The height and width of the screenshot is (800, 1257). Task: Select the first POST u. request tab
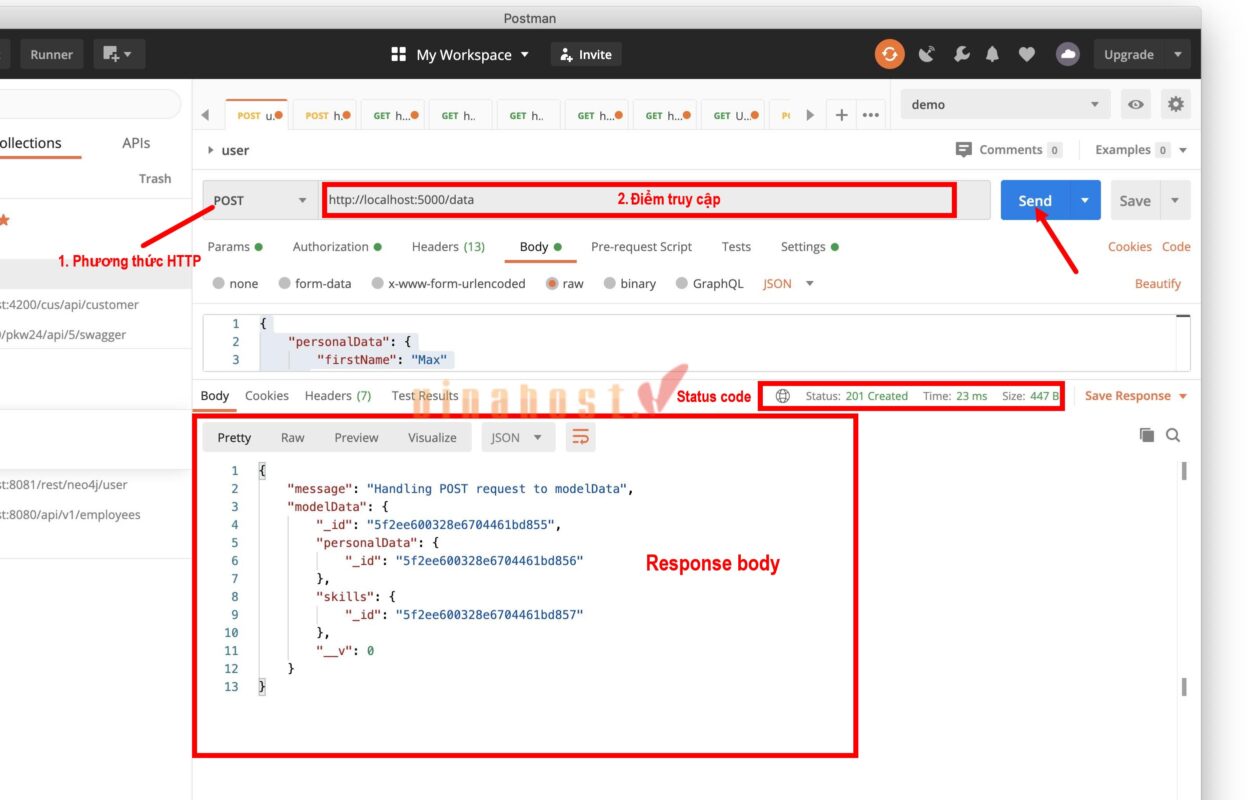click(x=256, y=115)
